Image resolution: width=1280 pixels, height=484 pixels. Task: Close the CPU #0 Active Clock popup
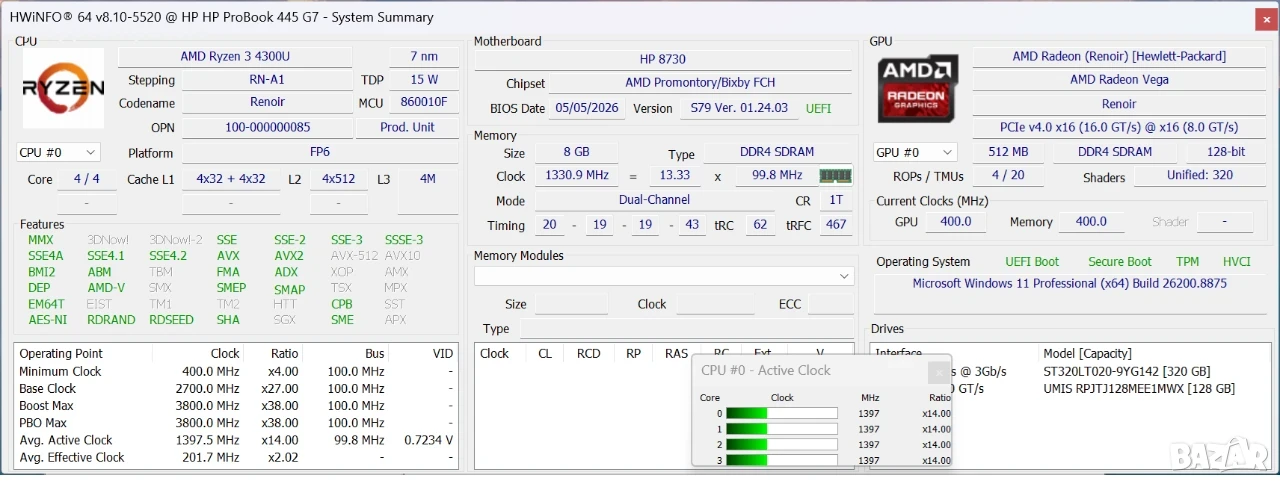pos(938,372)
